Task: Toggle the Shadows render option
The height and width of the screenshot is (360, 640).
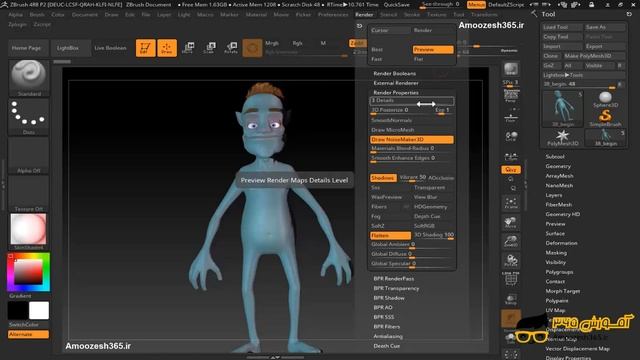Action: pyautogui.click(x=383, y=178)
